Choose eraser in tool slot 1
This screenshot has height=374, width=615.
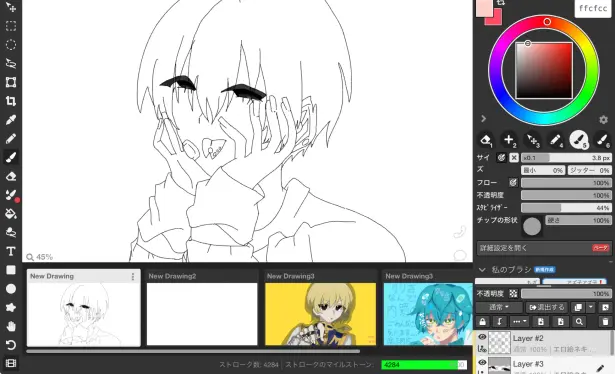tap(486, 140)
